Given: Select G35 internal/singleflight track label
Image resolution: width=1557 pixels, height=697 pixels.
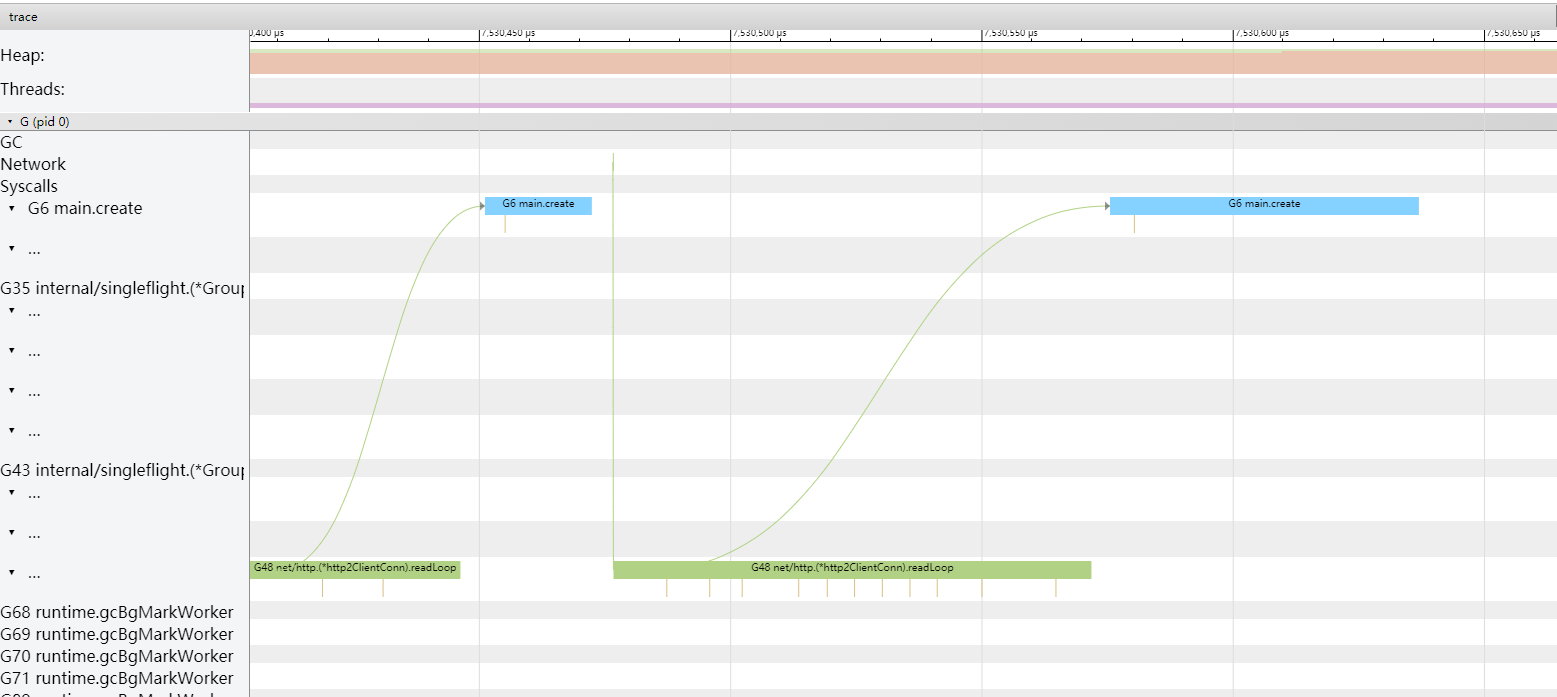Looking at the screenshot, I should [x=120, y=288].
